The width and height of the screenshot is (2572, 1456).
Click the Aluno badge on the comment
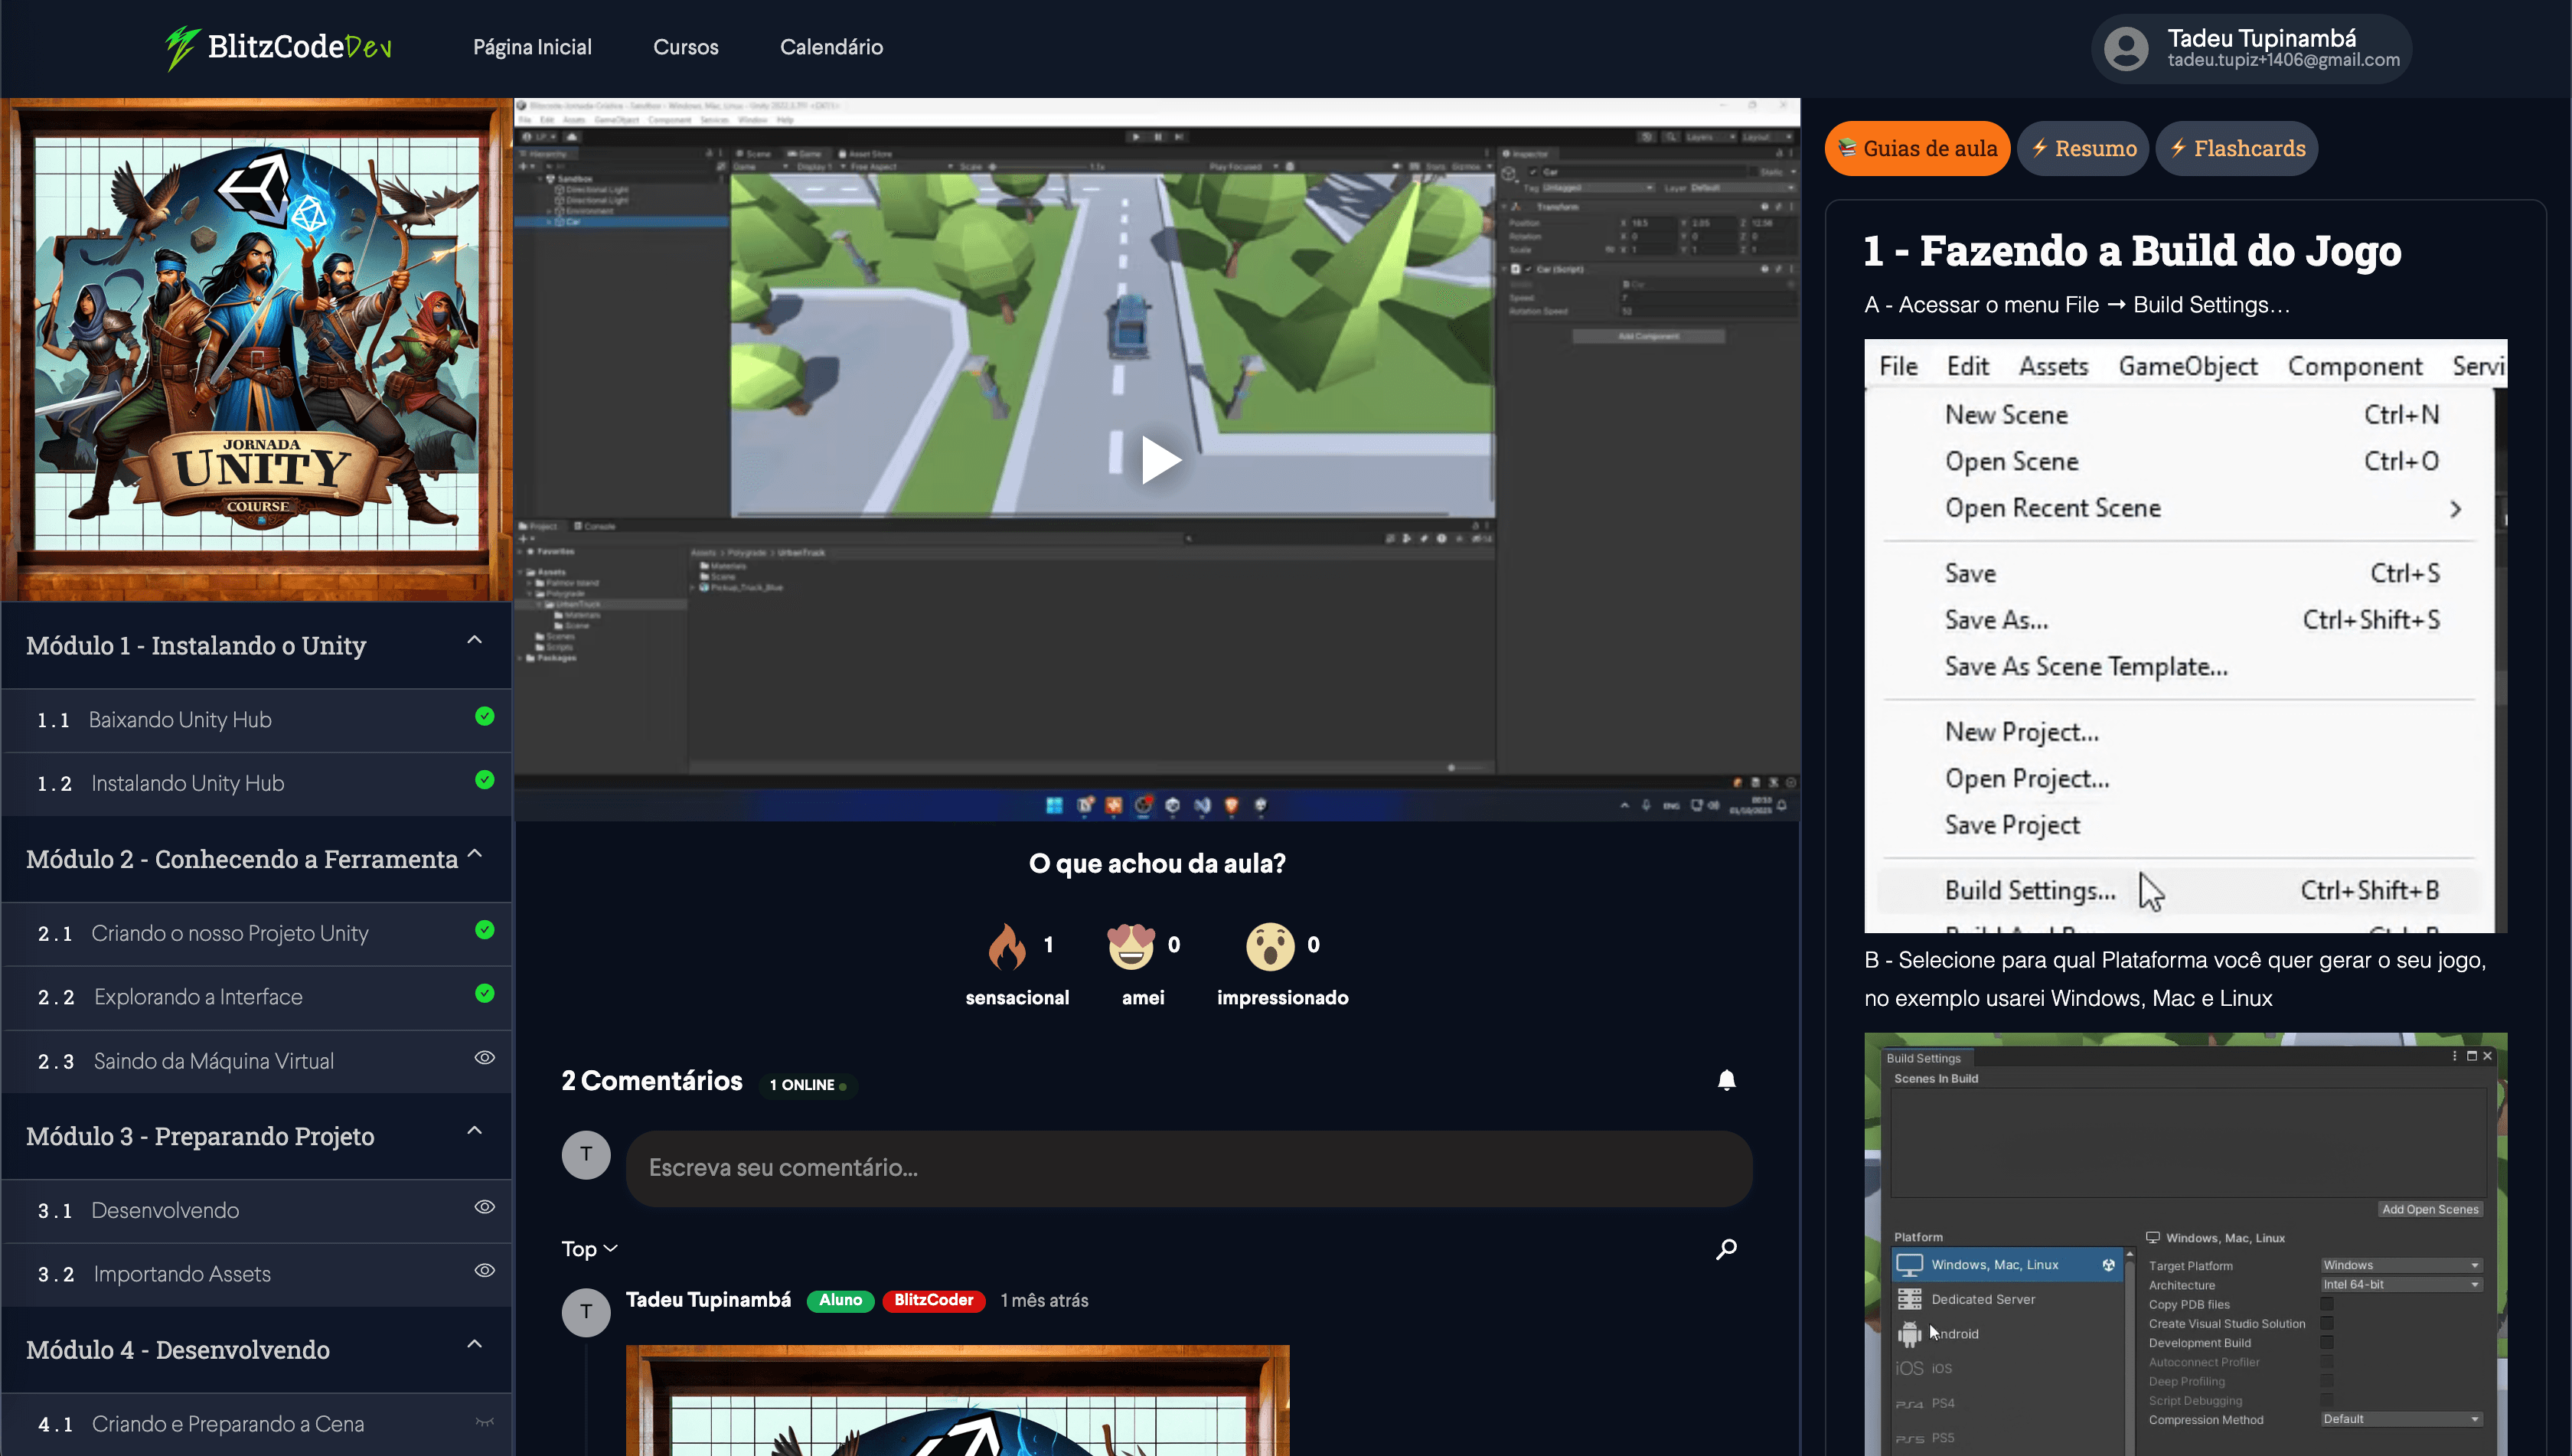point(840,1301)
